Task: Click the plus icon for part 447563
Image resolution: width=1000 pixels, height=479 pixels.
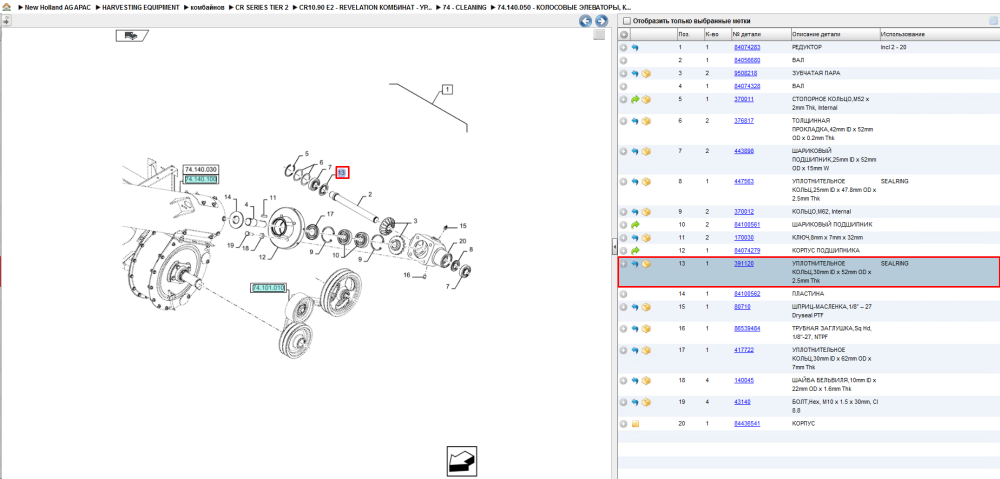Action: [624, 182]
